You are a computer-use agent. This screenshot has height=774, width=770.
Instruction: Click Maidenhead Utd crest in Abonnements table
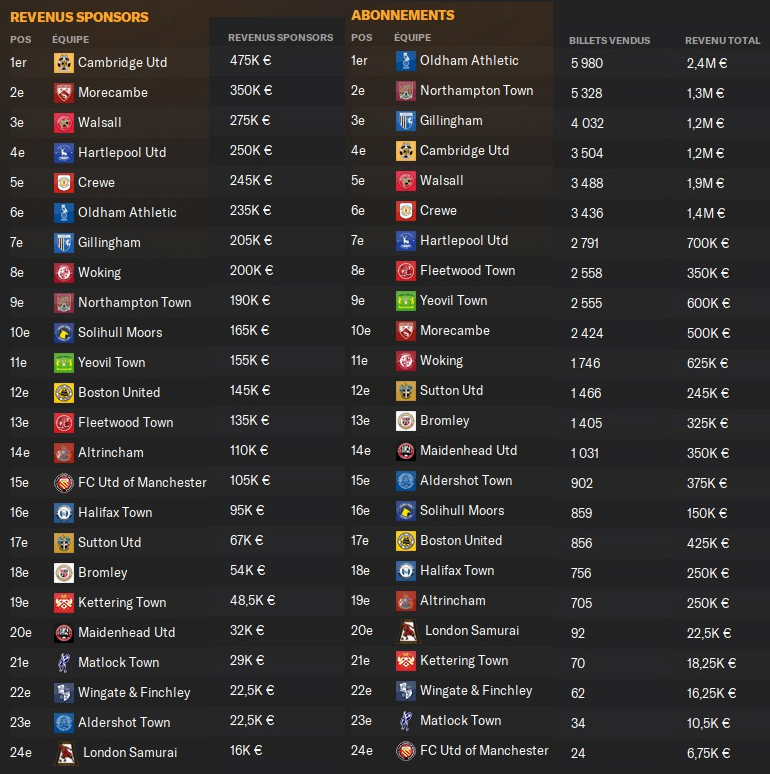click(x=406, y=451)
